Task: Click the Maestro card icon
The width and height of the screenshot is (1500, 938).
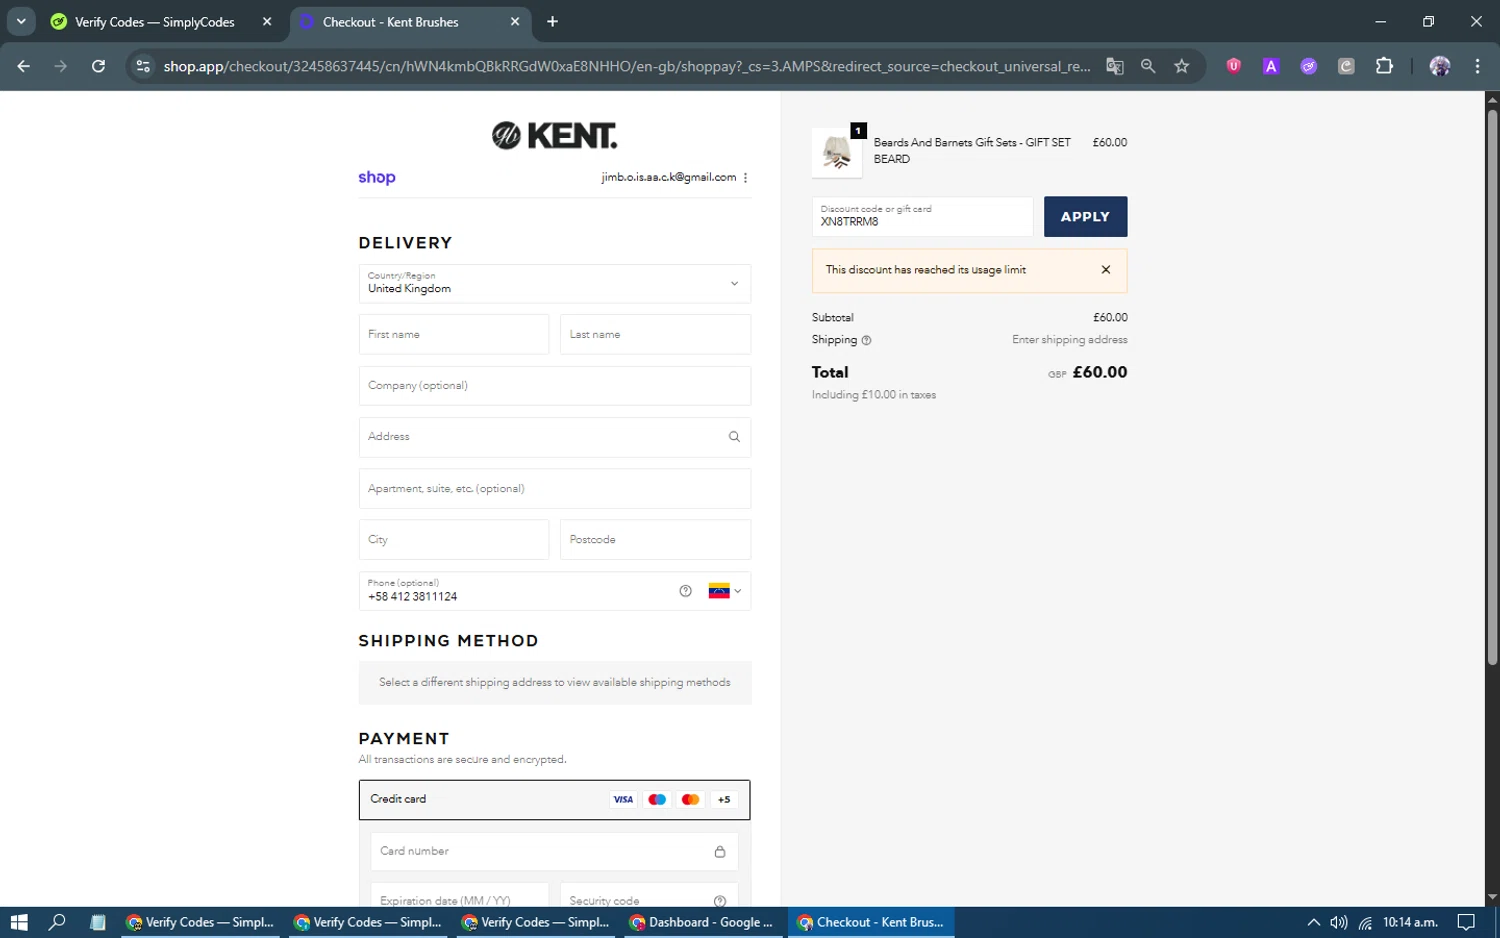Action: click(657, 799)
